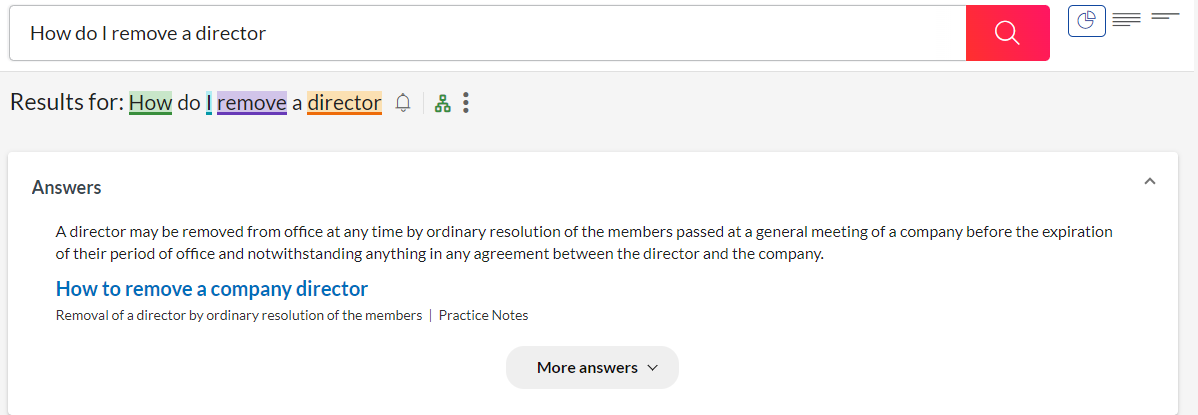Click the red magnifier search button
Screen dimensions: 1198x415
[1007, 33]
